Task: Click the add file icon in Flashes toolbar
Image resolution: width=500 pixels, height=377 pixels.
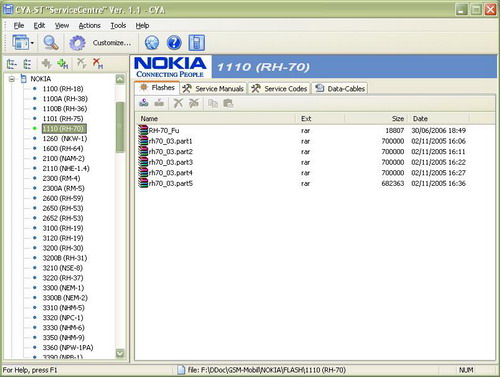Action: [x=144, y=103]
